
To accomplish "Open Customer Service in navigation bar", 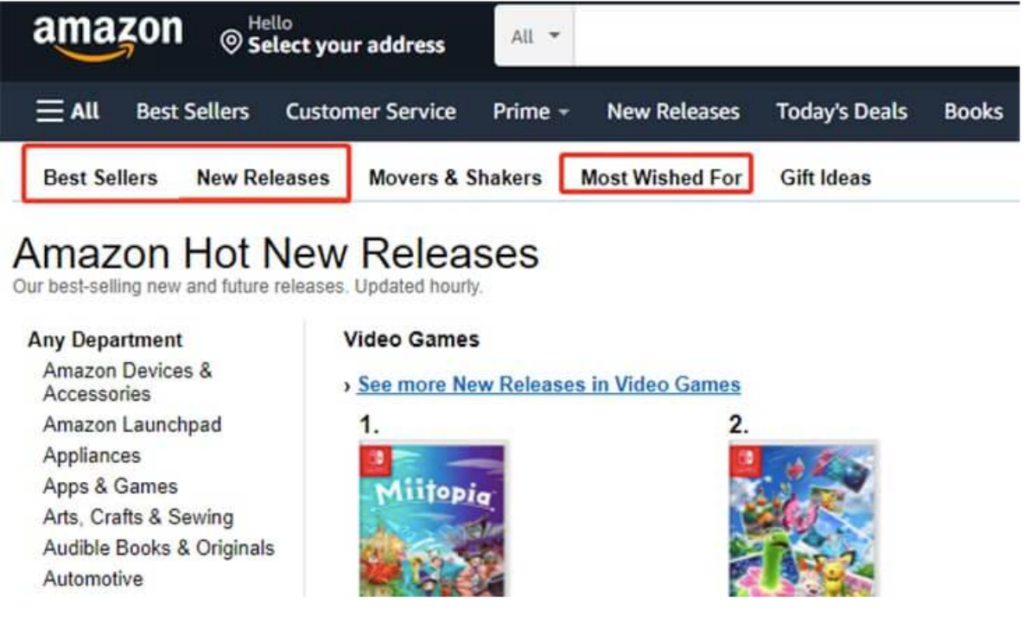I will [370, 111].
